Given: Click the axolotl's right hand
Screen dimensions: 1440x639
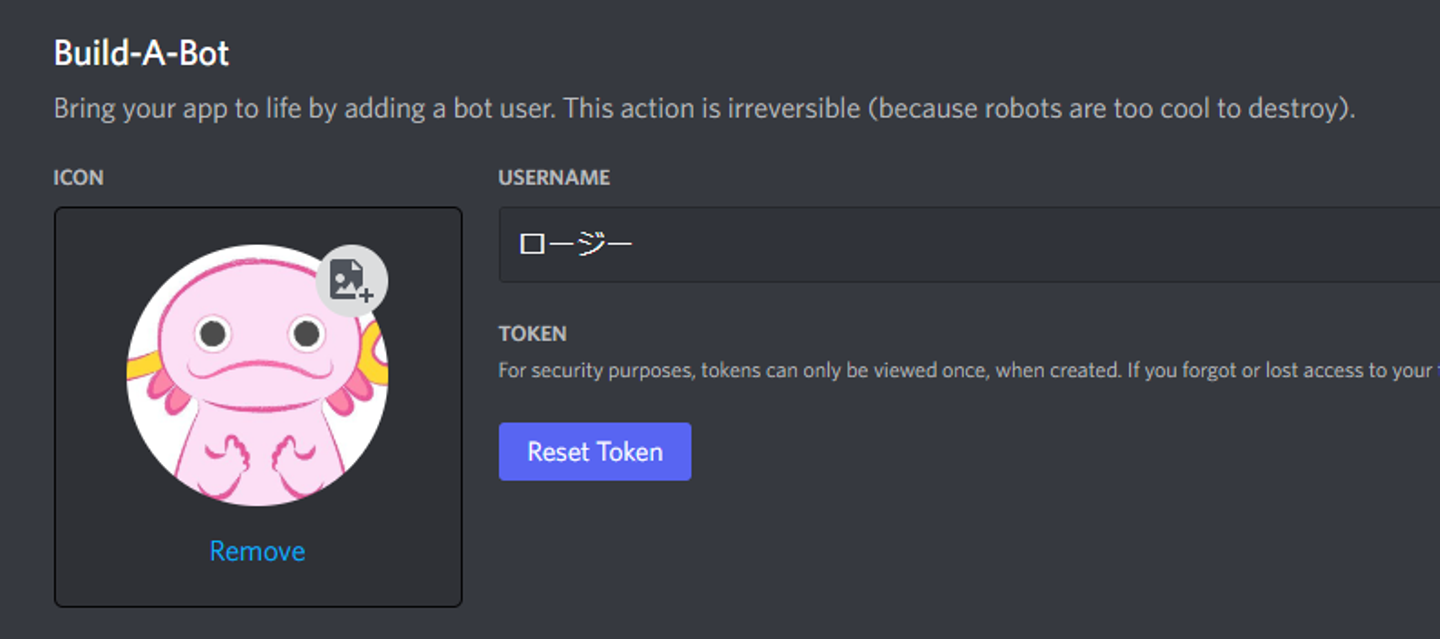Looking at the screenshot, I should (296, 458).
